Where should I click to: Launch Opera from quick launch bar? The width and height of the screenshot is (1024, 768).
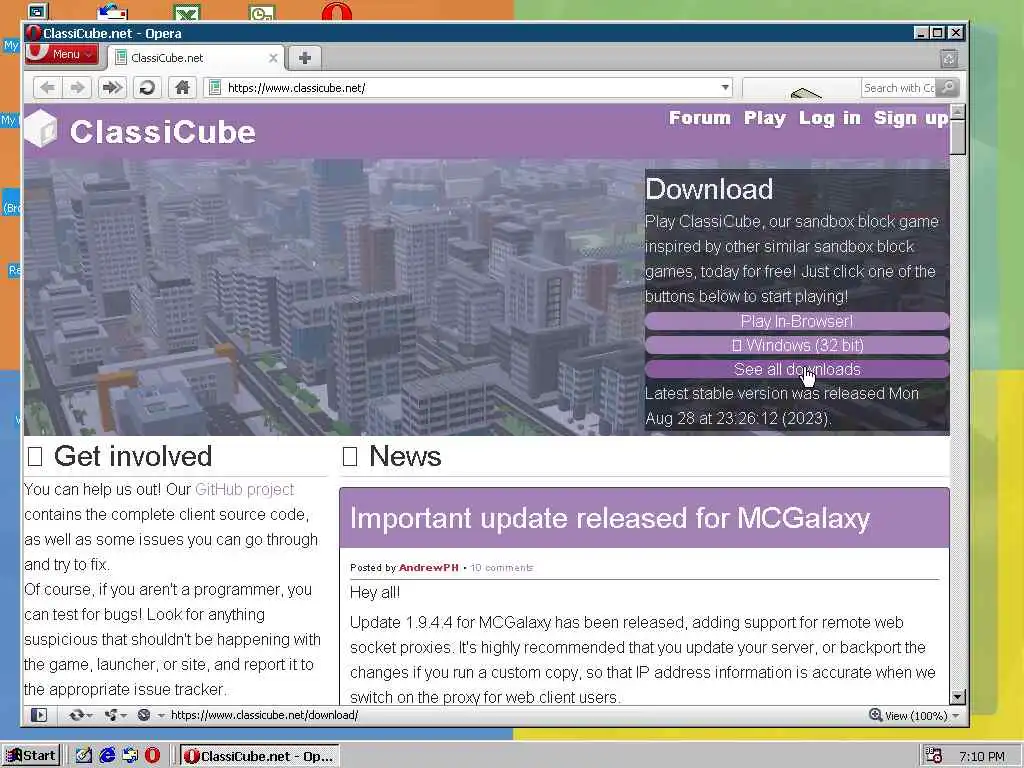tap(152, 756)
